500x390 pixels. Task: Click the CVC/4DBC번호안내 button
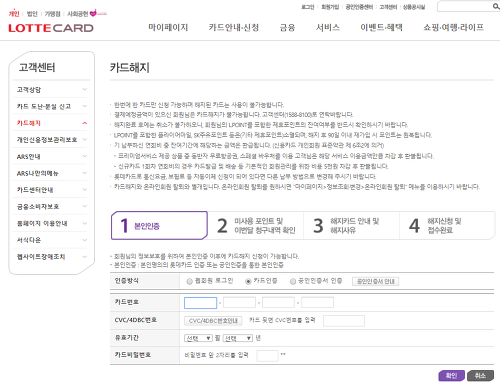(x=213, y=321)
